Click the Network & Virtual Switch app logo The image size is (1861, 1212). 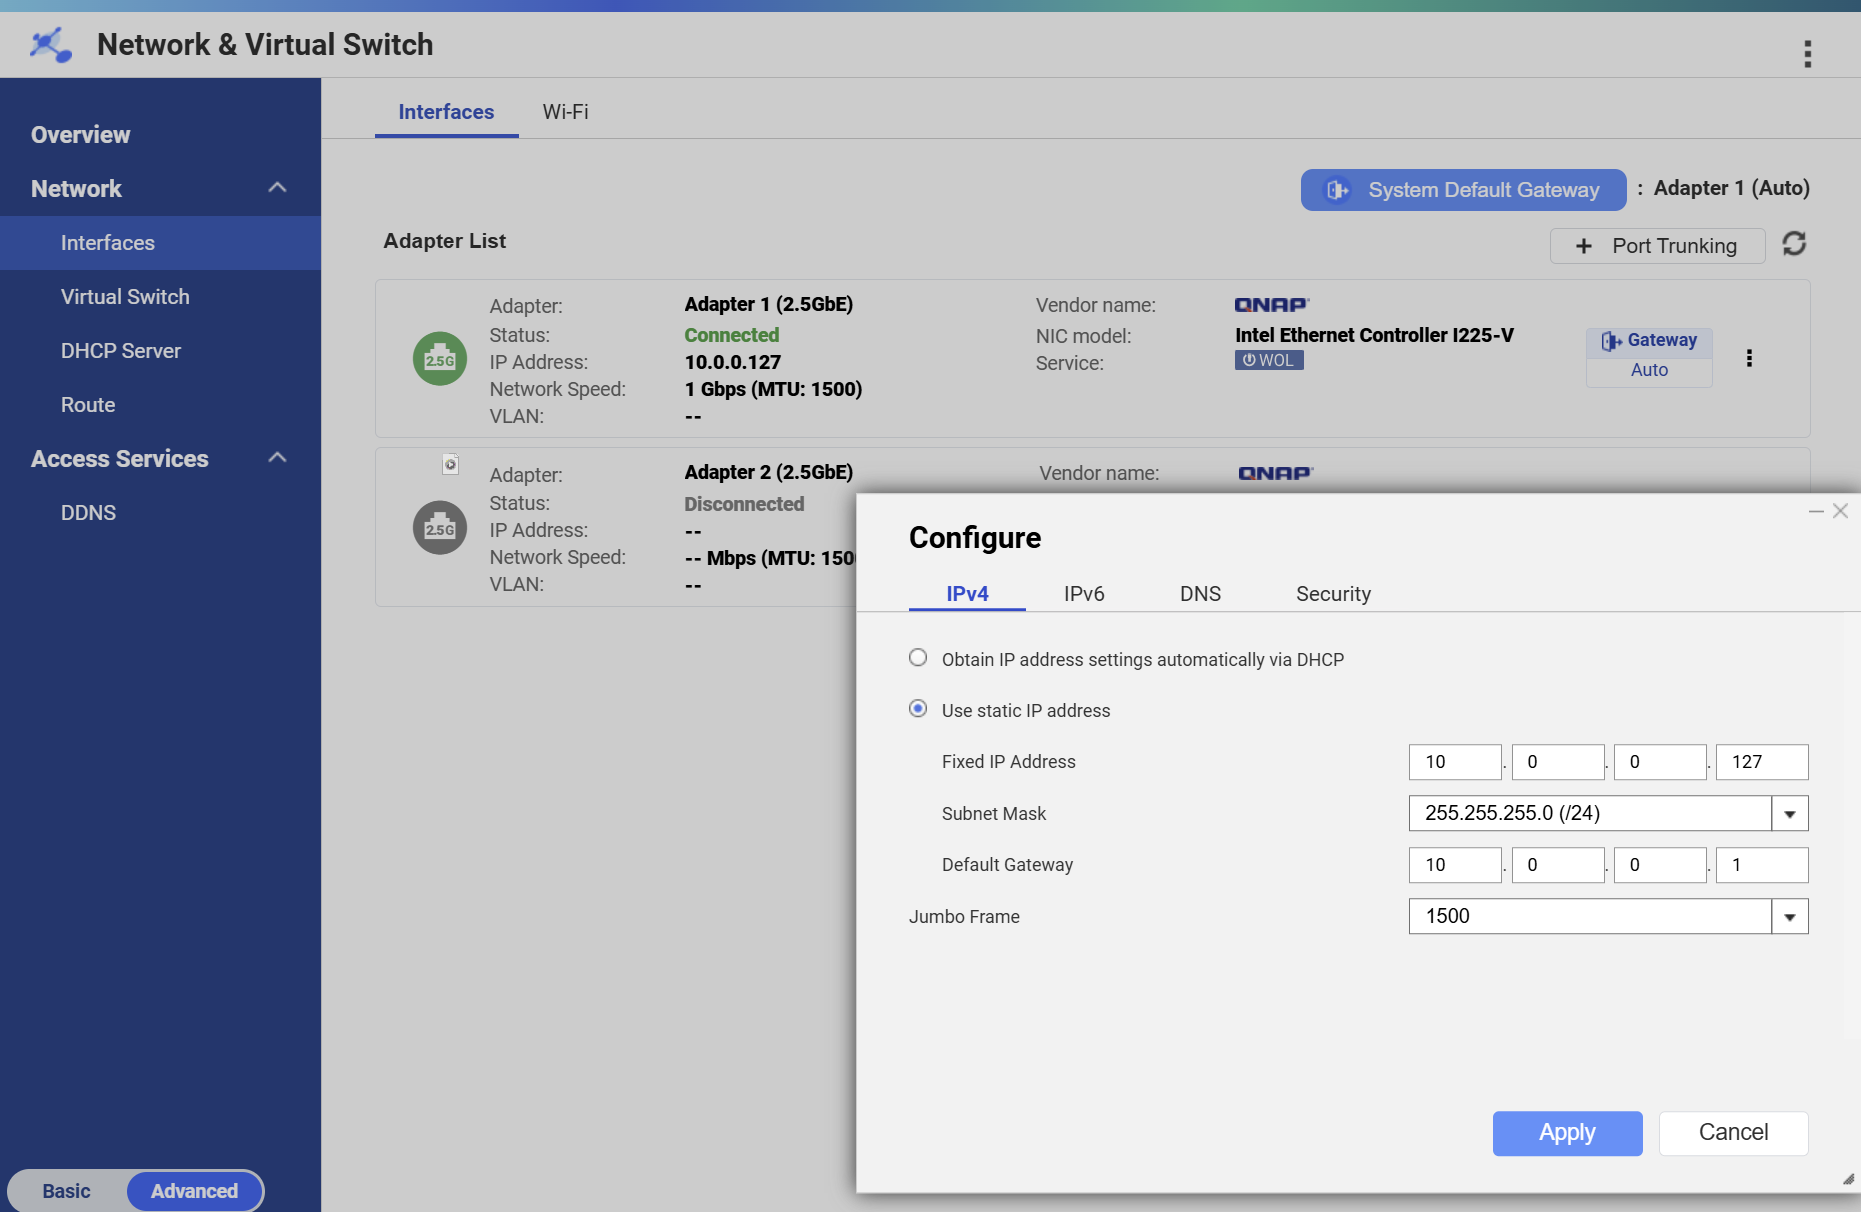coord(50,45)
